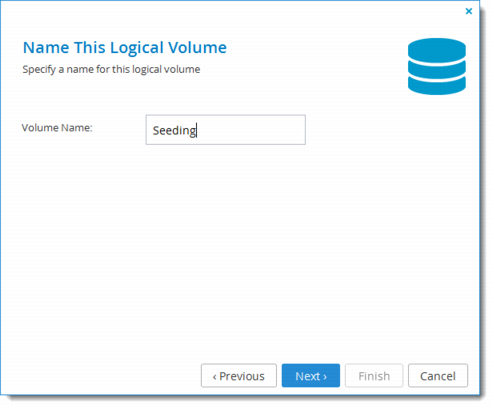Click the word Volume in the heading
Screen dimensions: 492x407
click(x=197, y=48)
